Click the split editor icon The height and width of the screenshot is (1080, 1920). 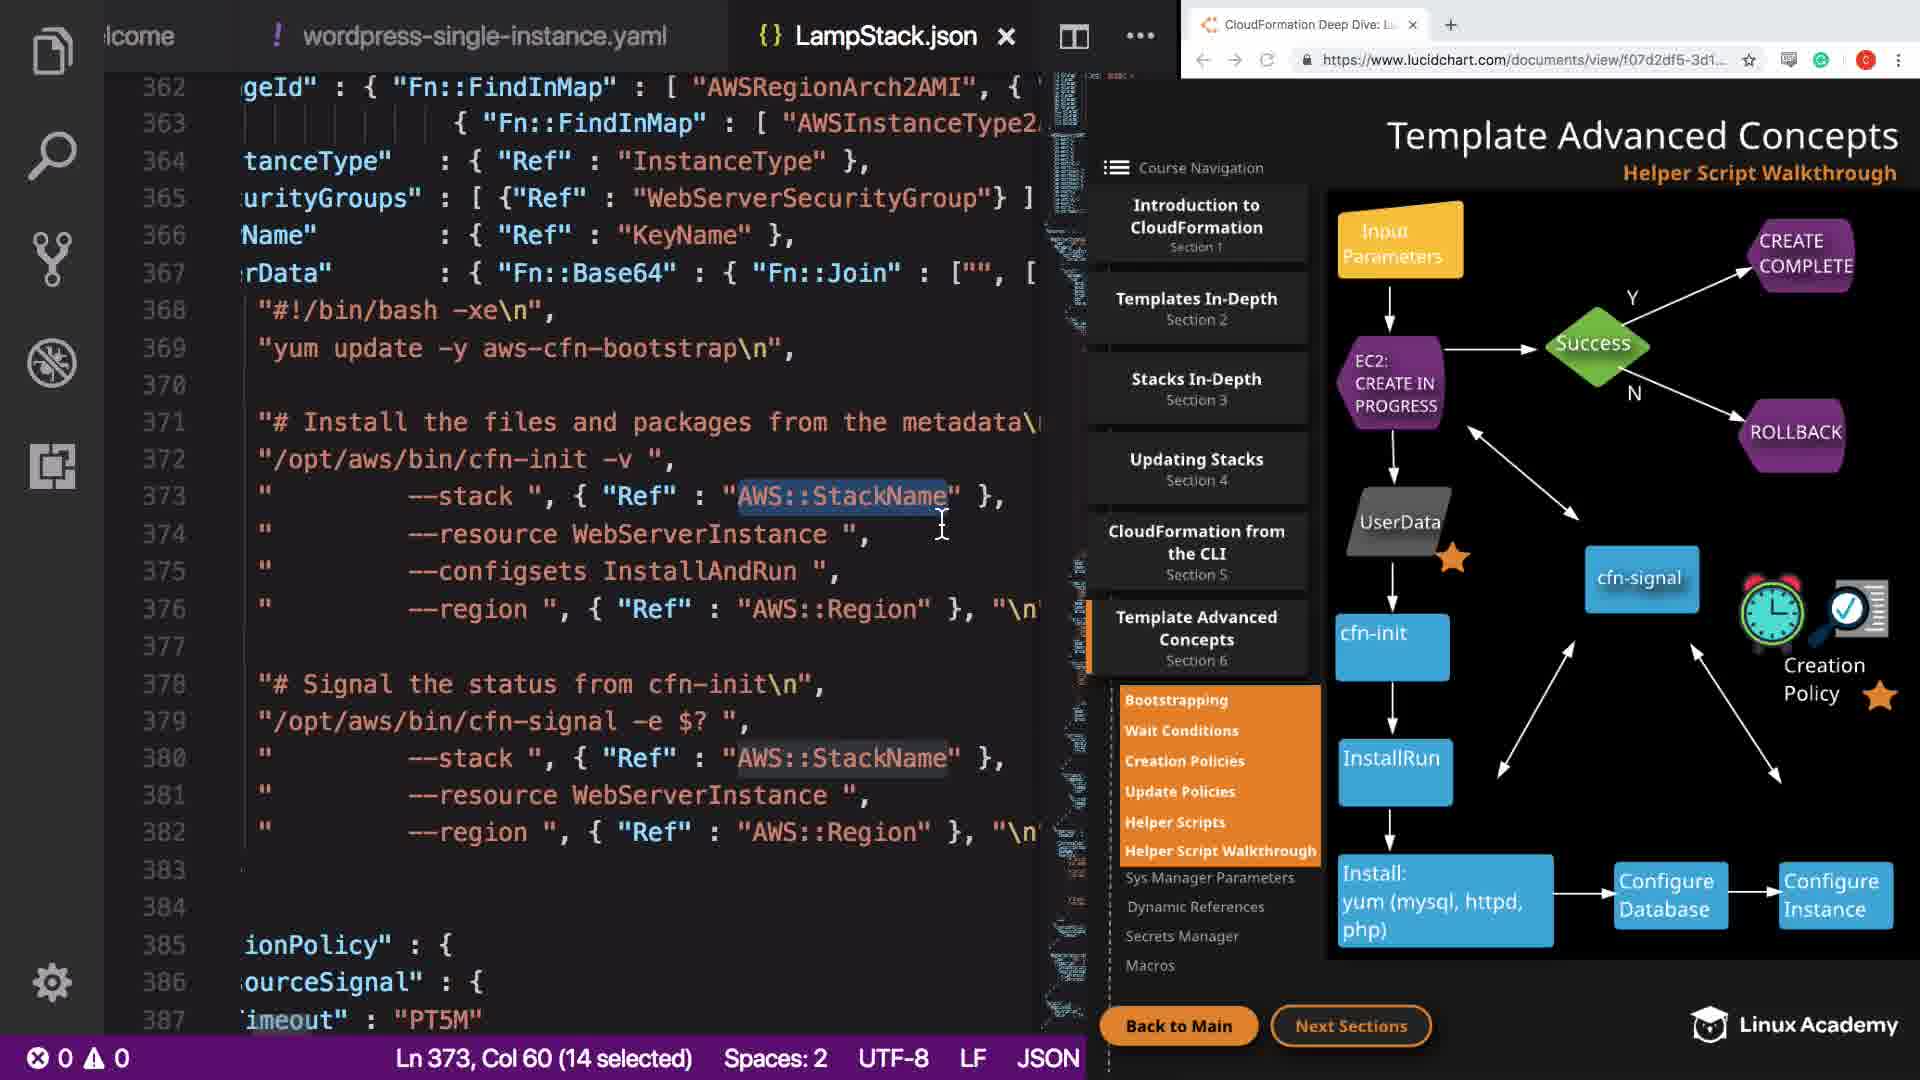(1074, 37)
